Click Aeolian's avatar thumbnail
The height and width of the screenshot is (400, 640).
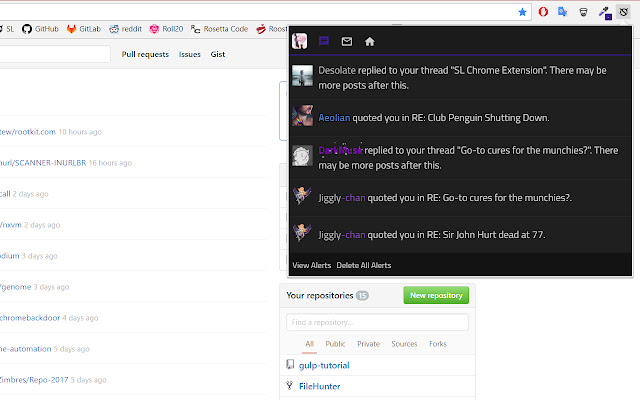point(302,116)
